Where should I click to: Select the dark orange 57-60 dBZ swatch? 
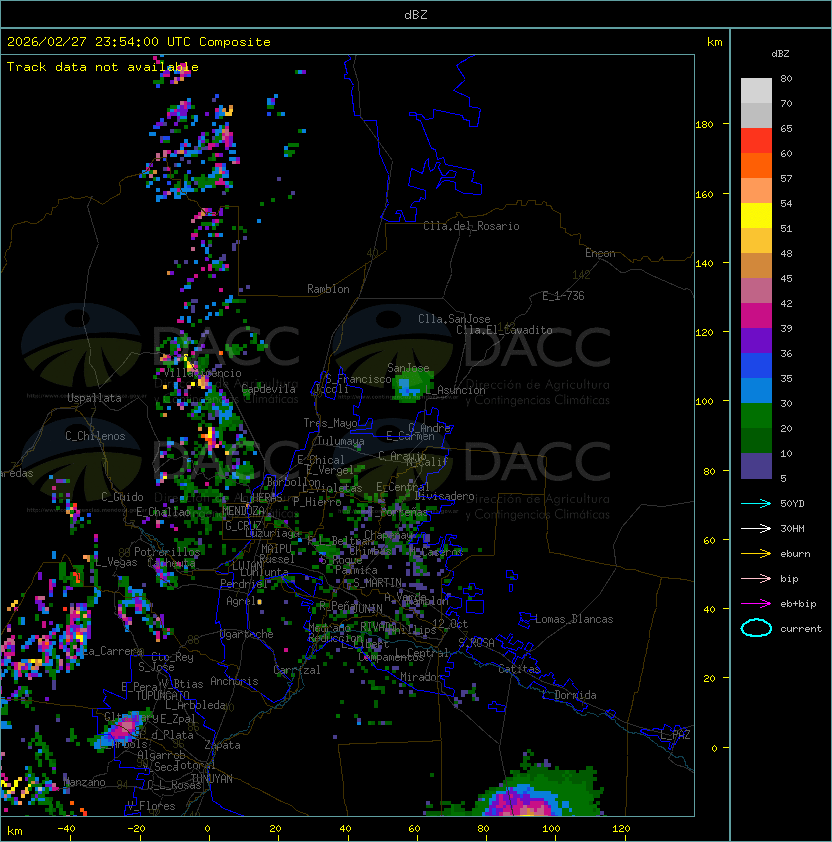coord(756,166)
